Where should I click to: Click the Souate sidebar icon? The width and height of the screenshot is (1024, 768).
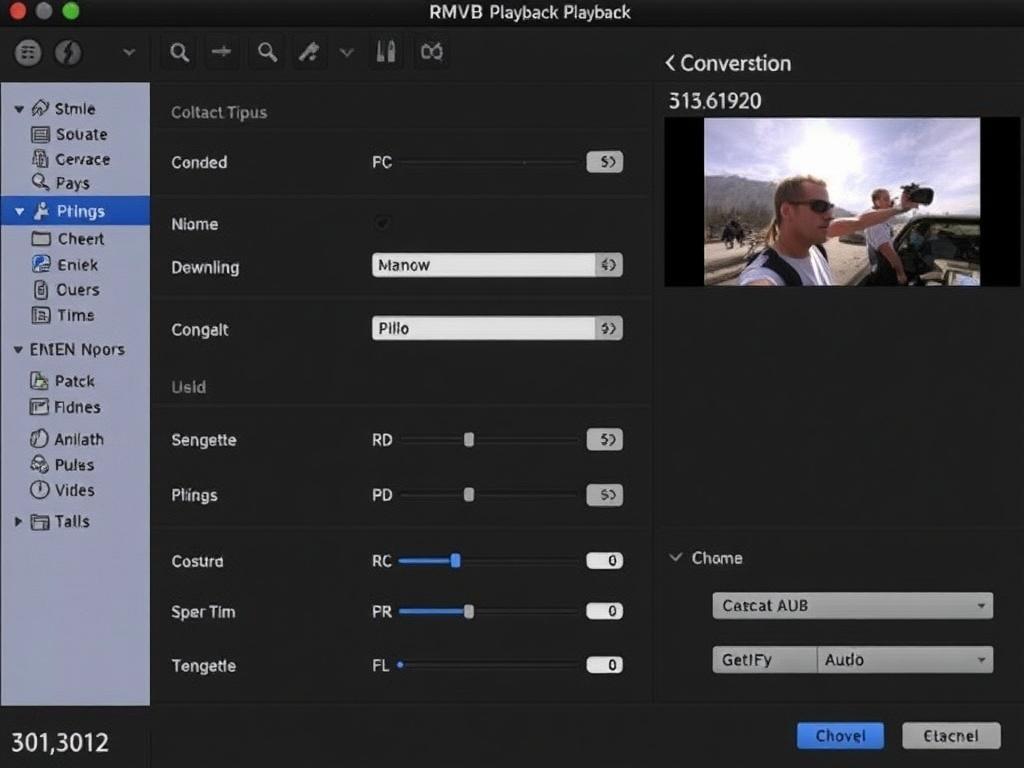tap(41, 135)
